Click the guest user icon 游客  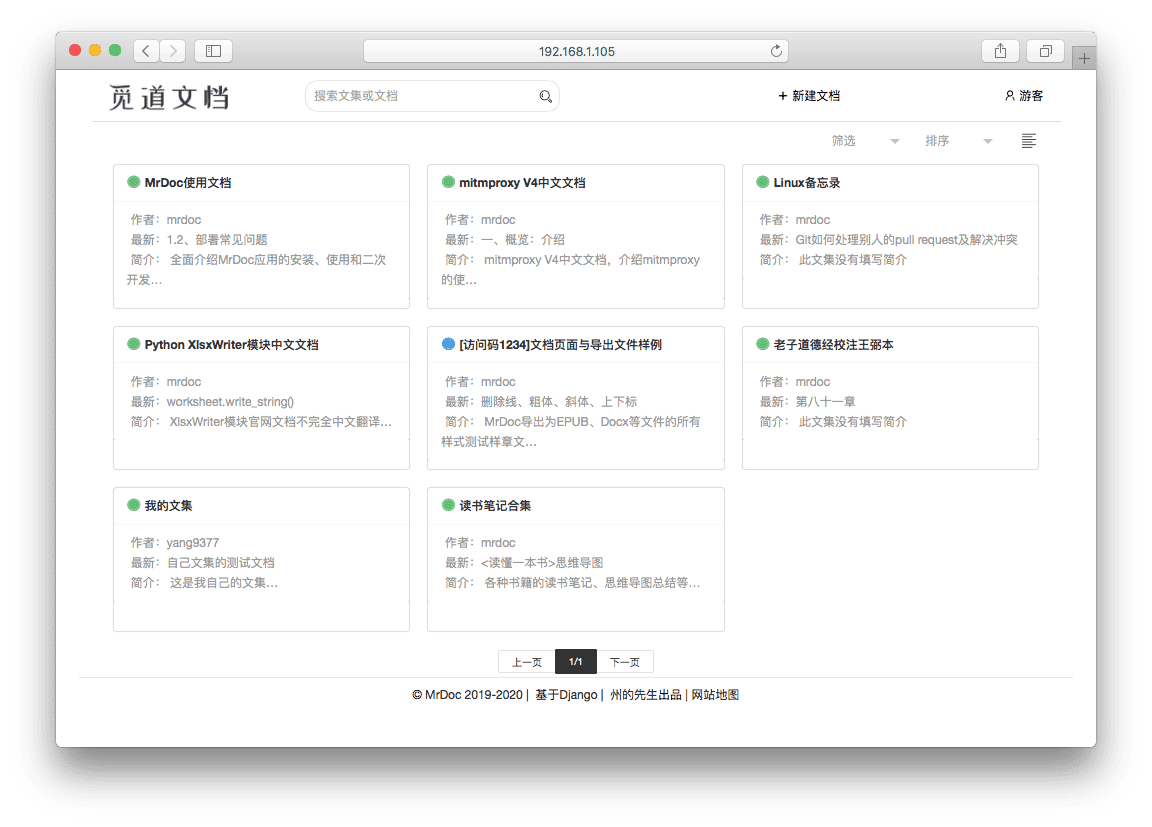point(1023,95)
